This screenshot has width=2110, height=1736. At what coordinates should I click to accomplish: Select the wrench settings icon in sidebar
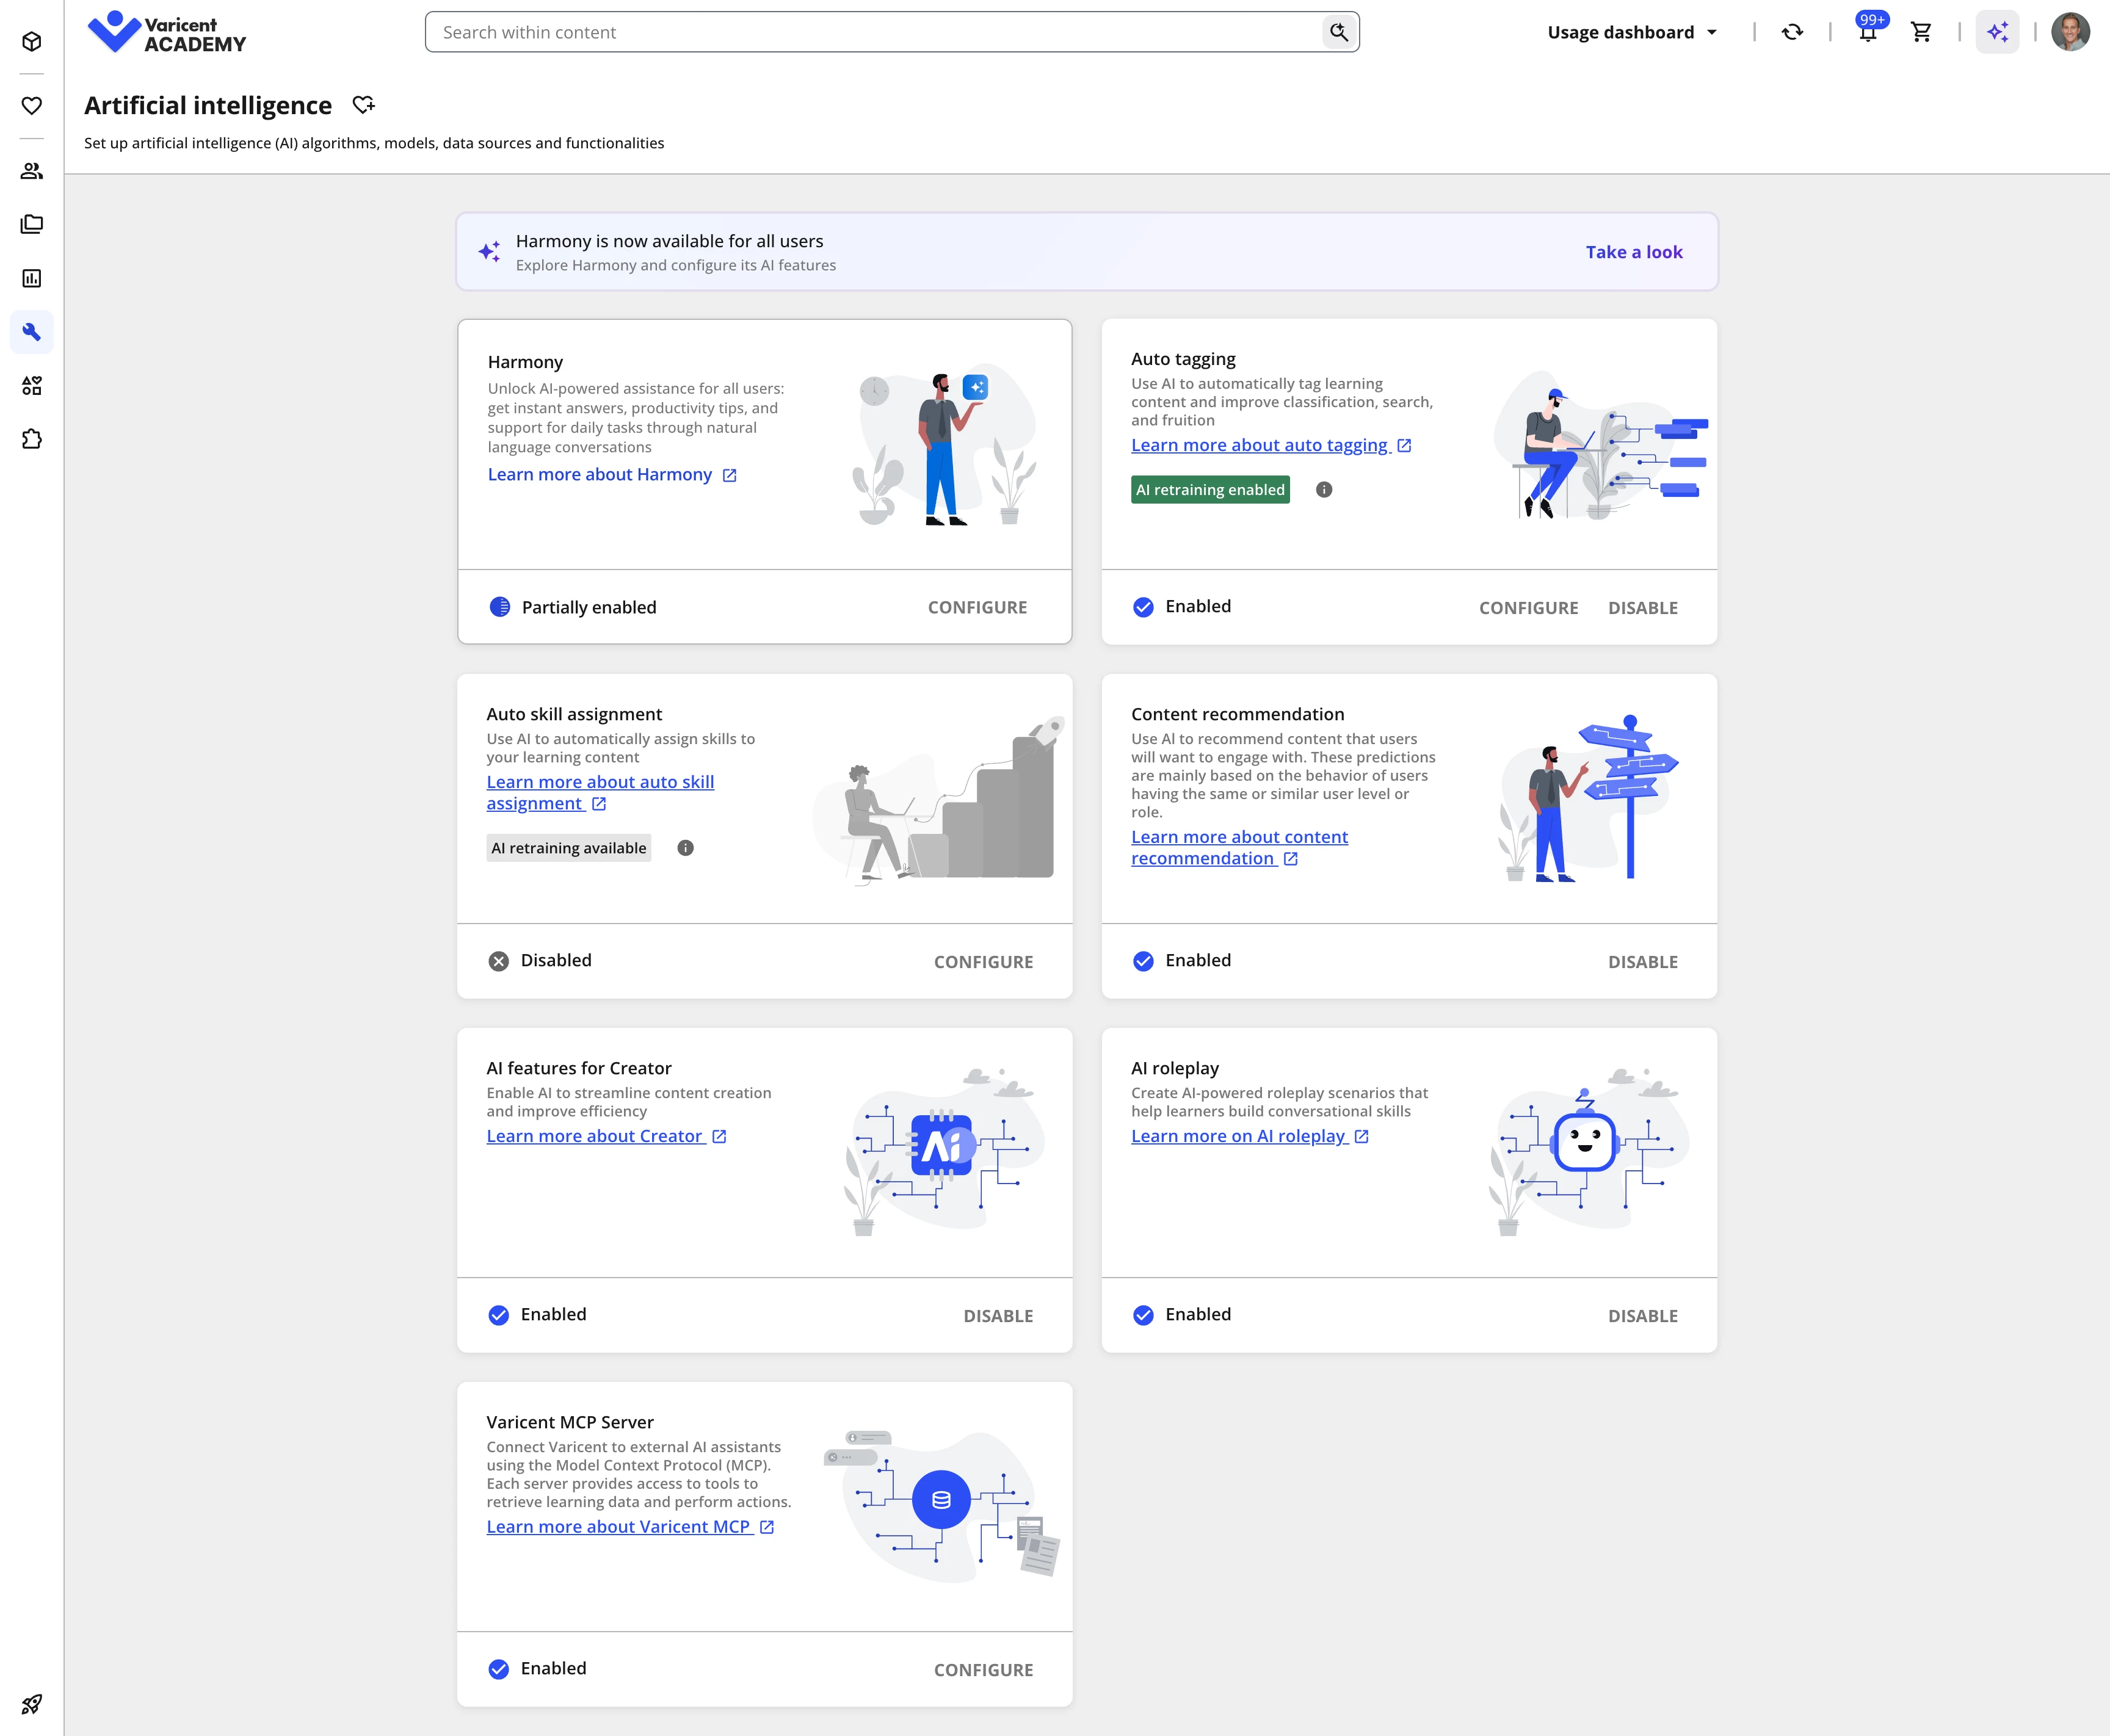[32, 332]
